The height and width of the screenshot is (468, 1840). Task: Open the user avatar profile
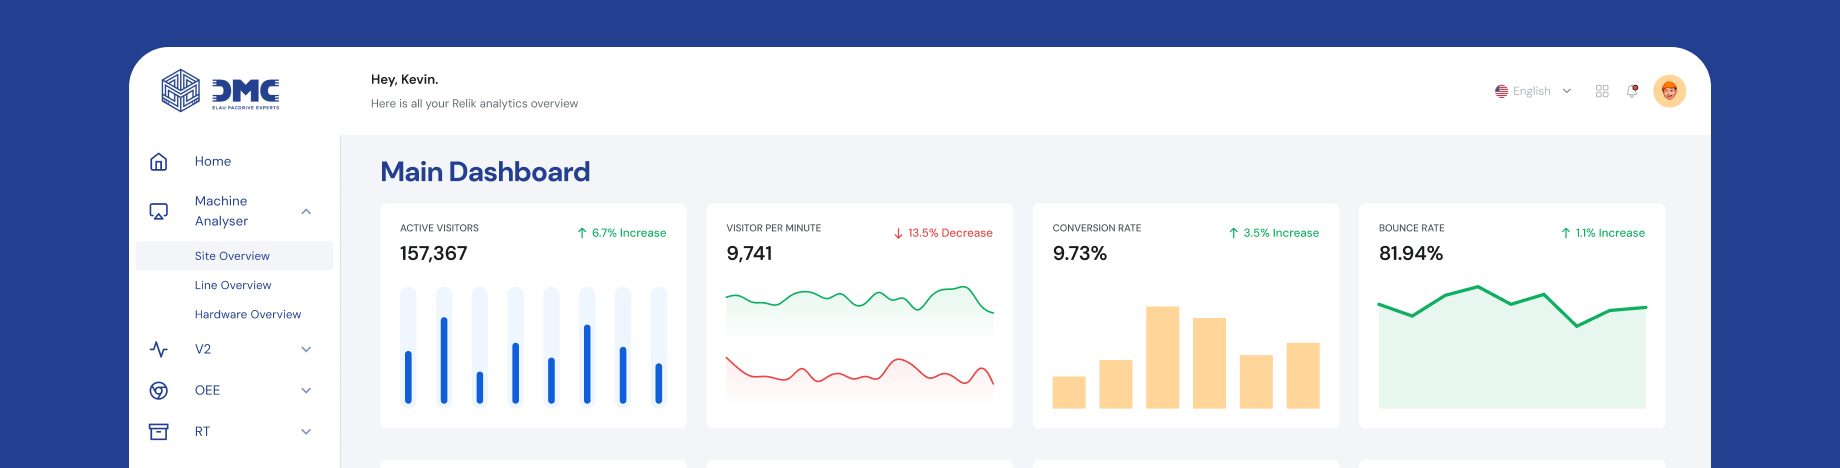1669,91
